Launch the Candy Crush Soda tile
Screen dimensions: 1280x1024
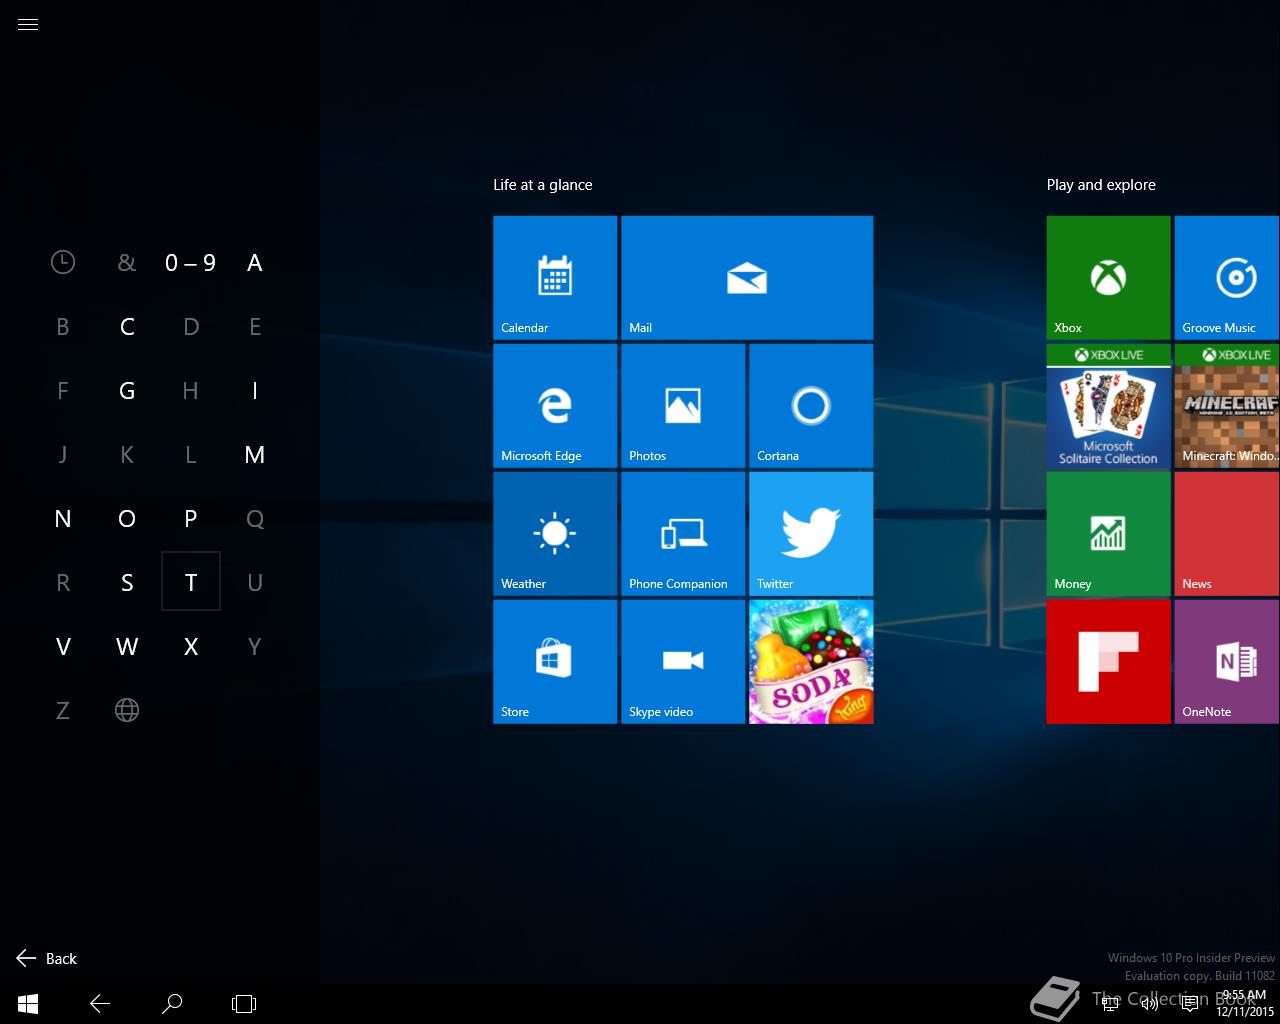[x=811, y=662]
